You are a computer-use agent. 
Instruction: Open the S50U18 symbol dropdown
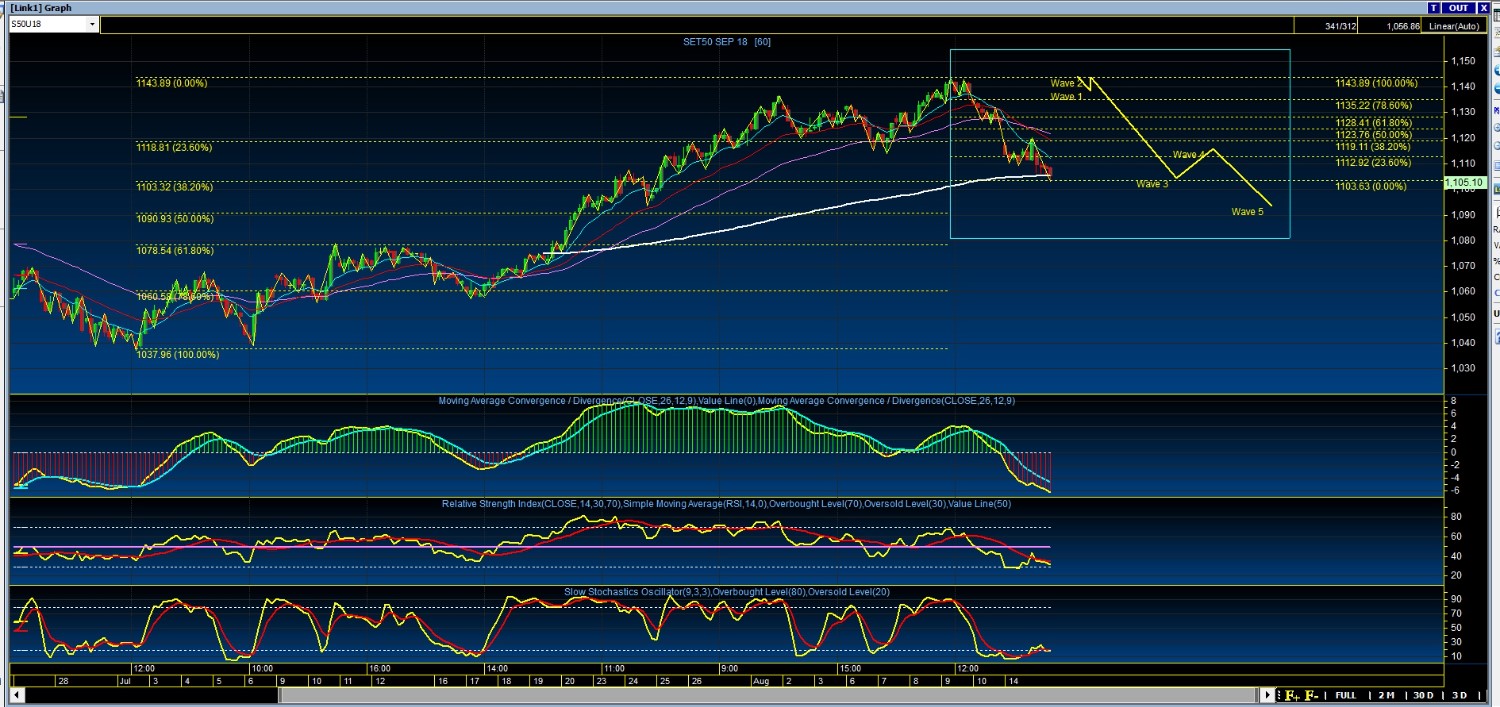(x=93, y=24)
